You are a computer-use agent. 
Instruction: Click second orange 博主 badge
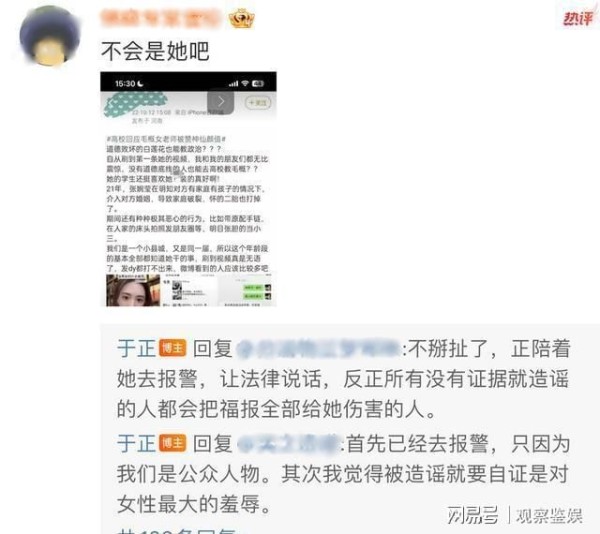point(173,443)
